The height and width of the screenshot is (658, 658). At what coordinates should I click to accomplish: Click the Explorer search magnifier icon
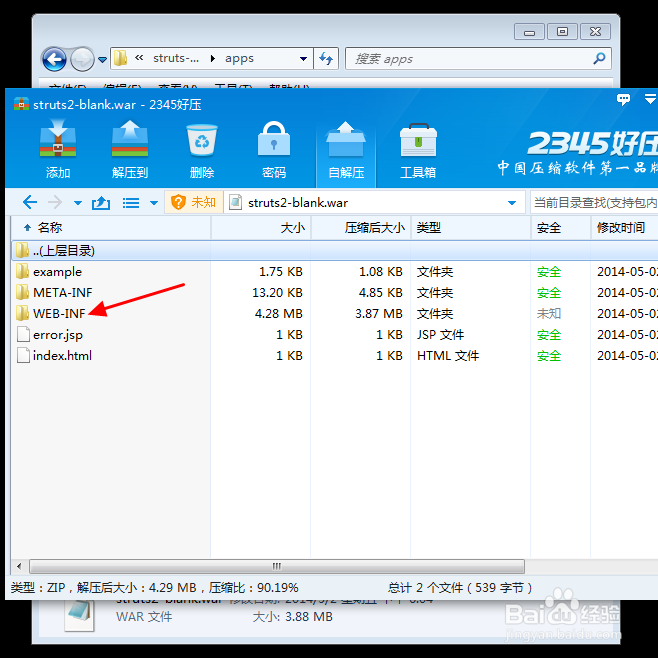coord(599,58)
